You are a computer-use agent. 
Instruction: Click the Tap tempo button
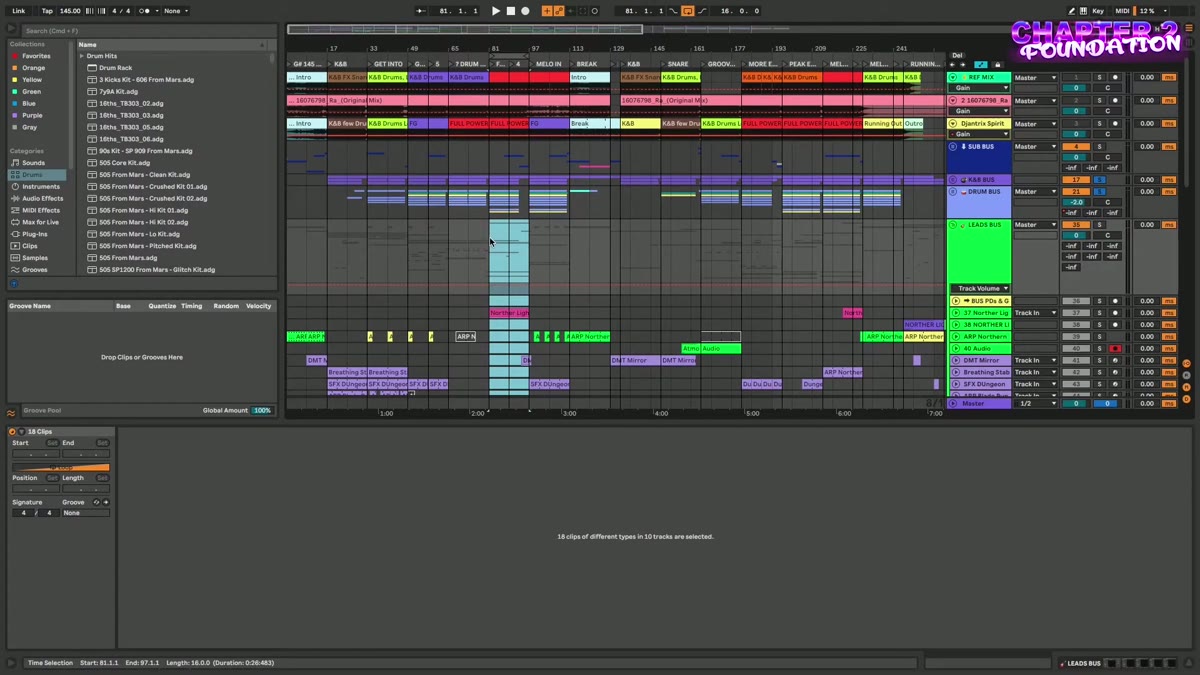coord(47,11)
